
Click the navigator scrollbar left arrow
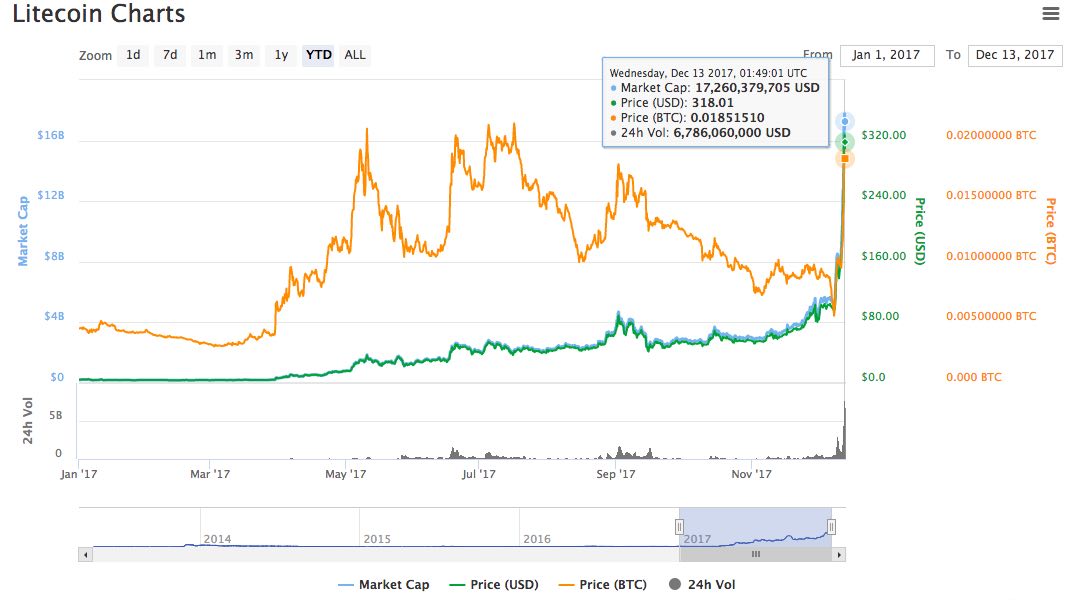tap(85, 554)
